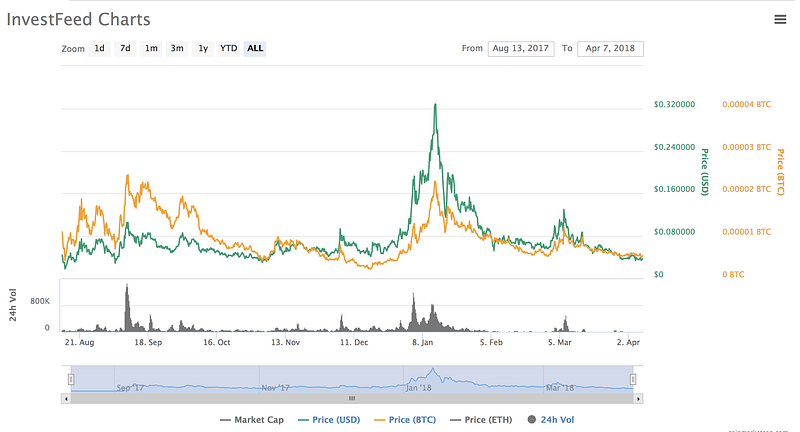
Task: Toggle the Price (USD) series in legend
Action: 329,420
